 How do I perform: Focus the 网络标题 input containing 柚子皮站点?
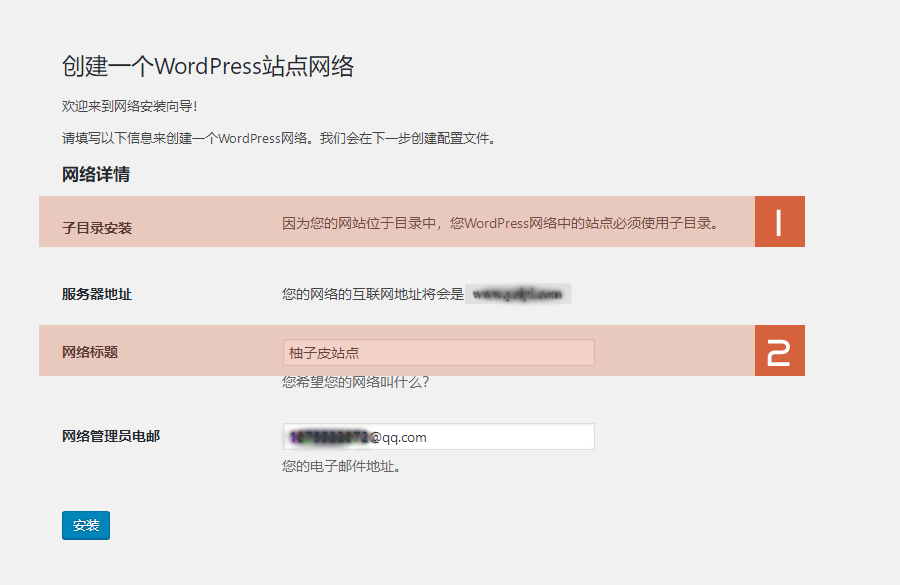(438, 353)
